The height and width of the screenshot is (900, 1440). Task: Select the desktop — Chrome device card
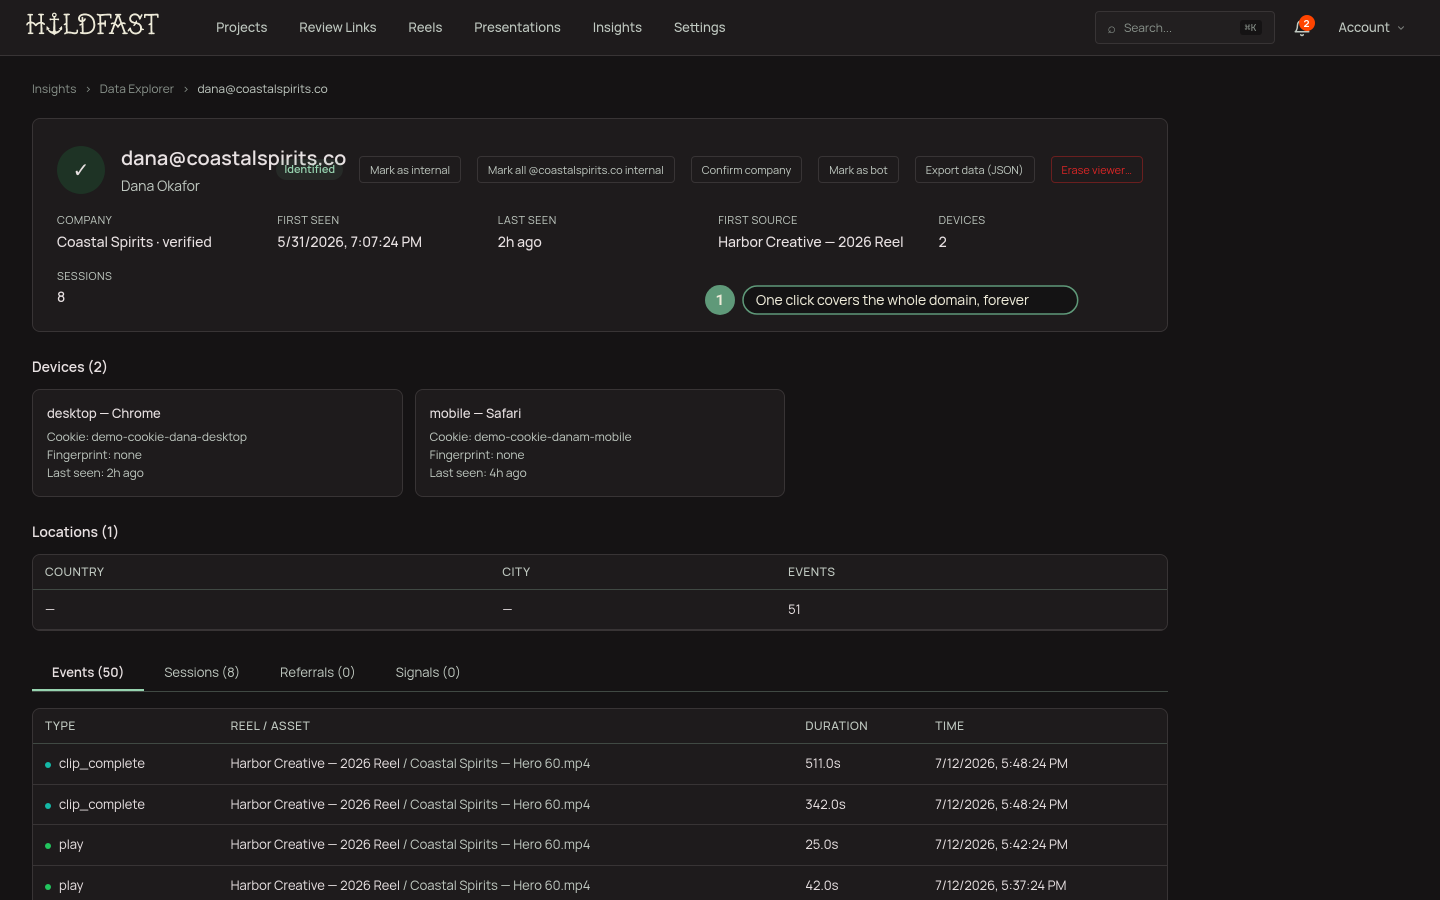click(217, 443)
